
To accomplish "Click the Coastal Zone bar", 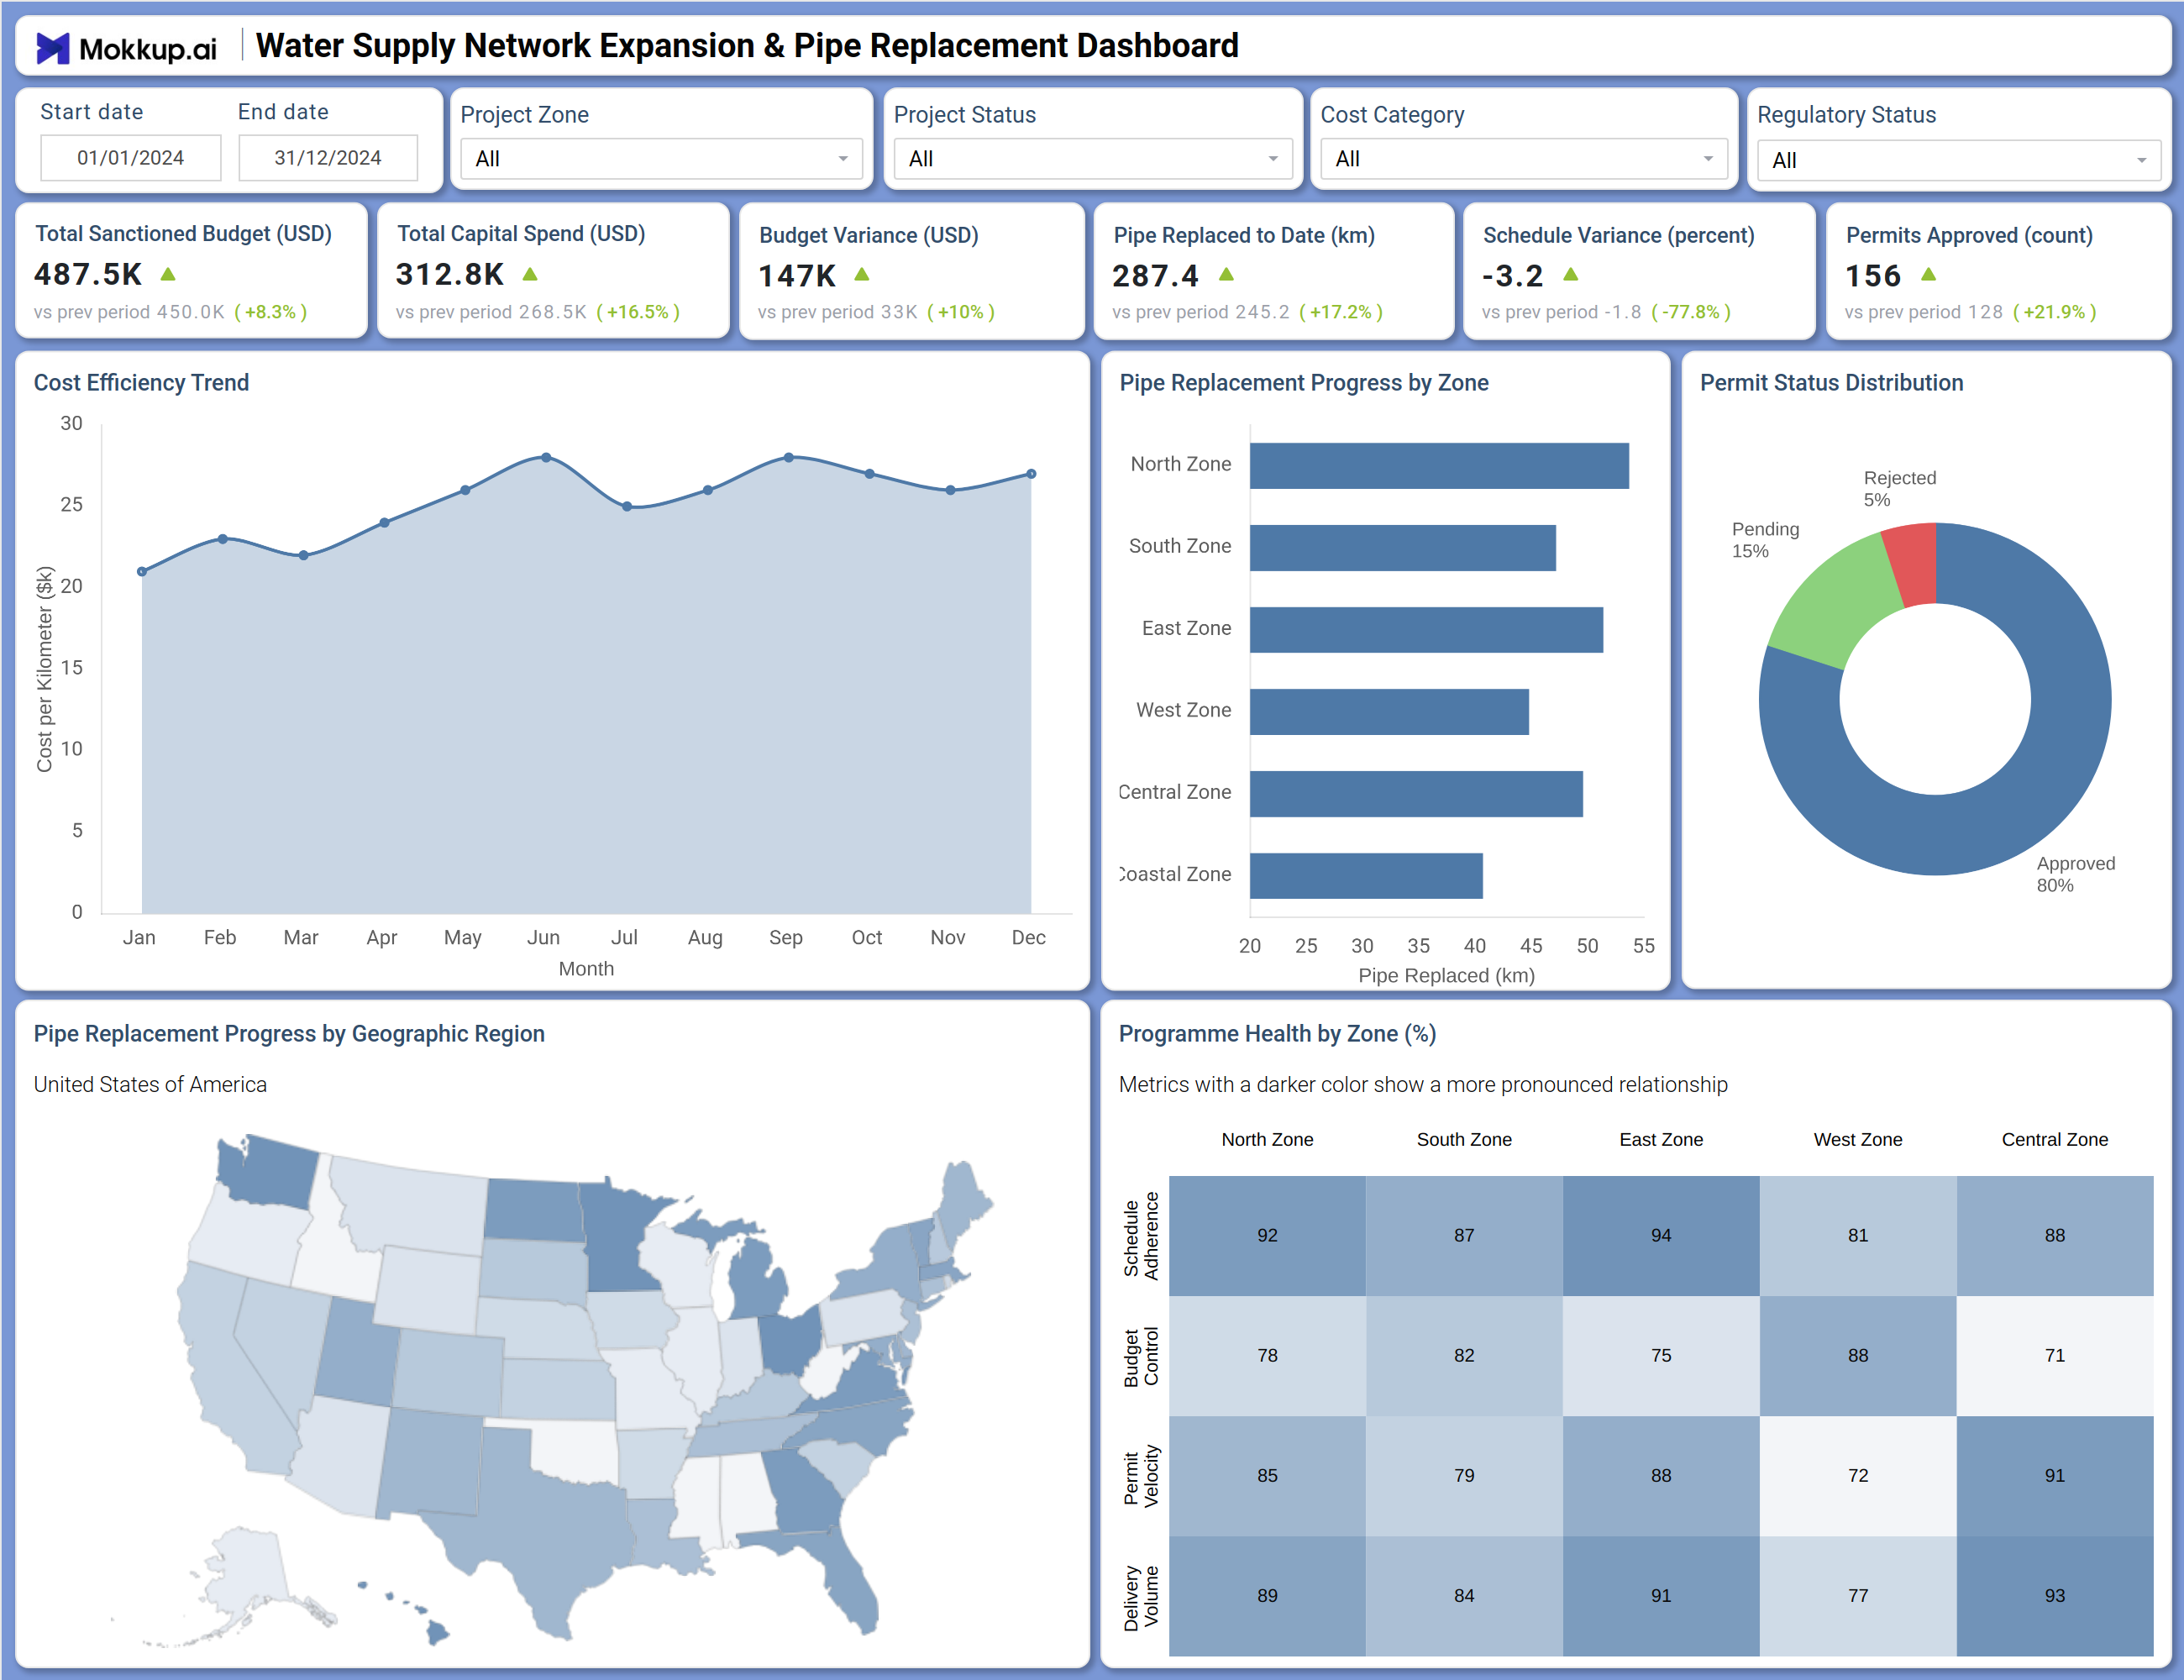I will [x=1366, y=876].
